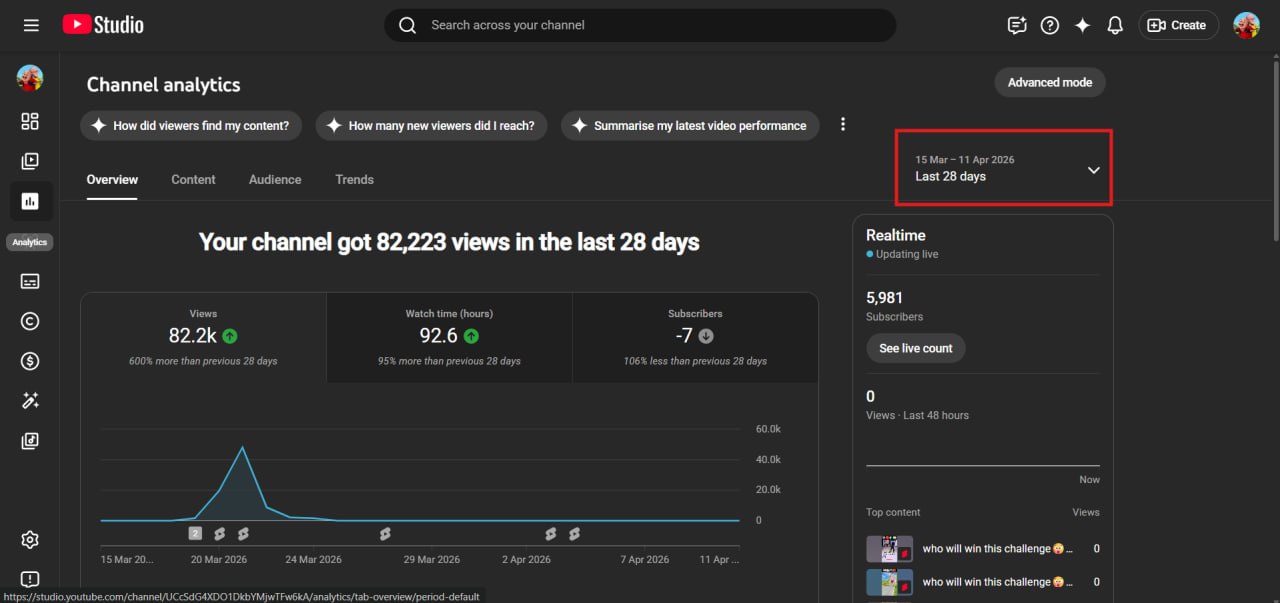Image resolution: width=1280 pixels, height=603 pixels.
Task: Open Settings gear in the sidebar
Action: click(30, 540)
